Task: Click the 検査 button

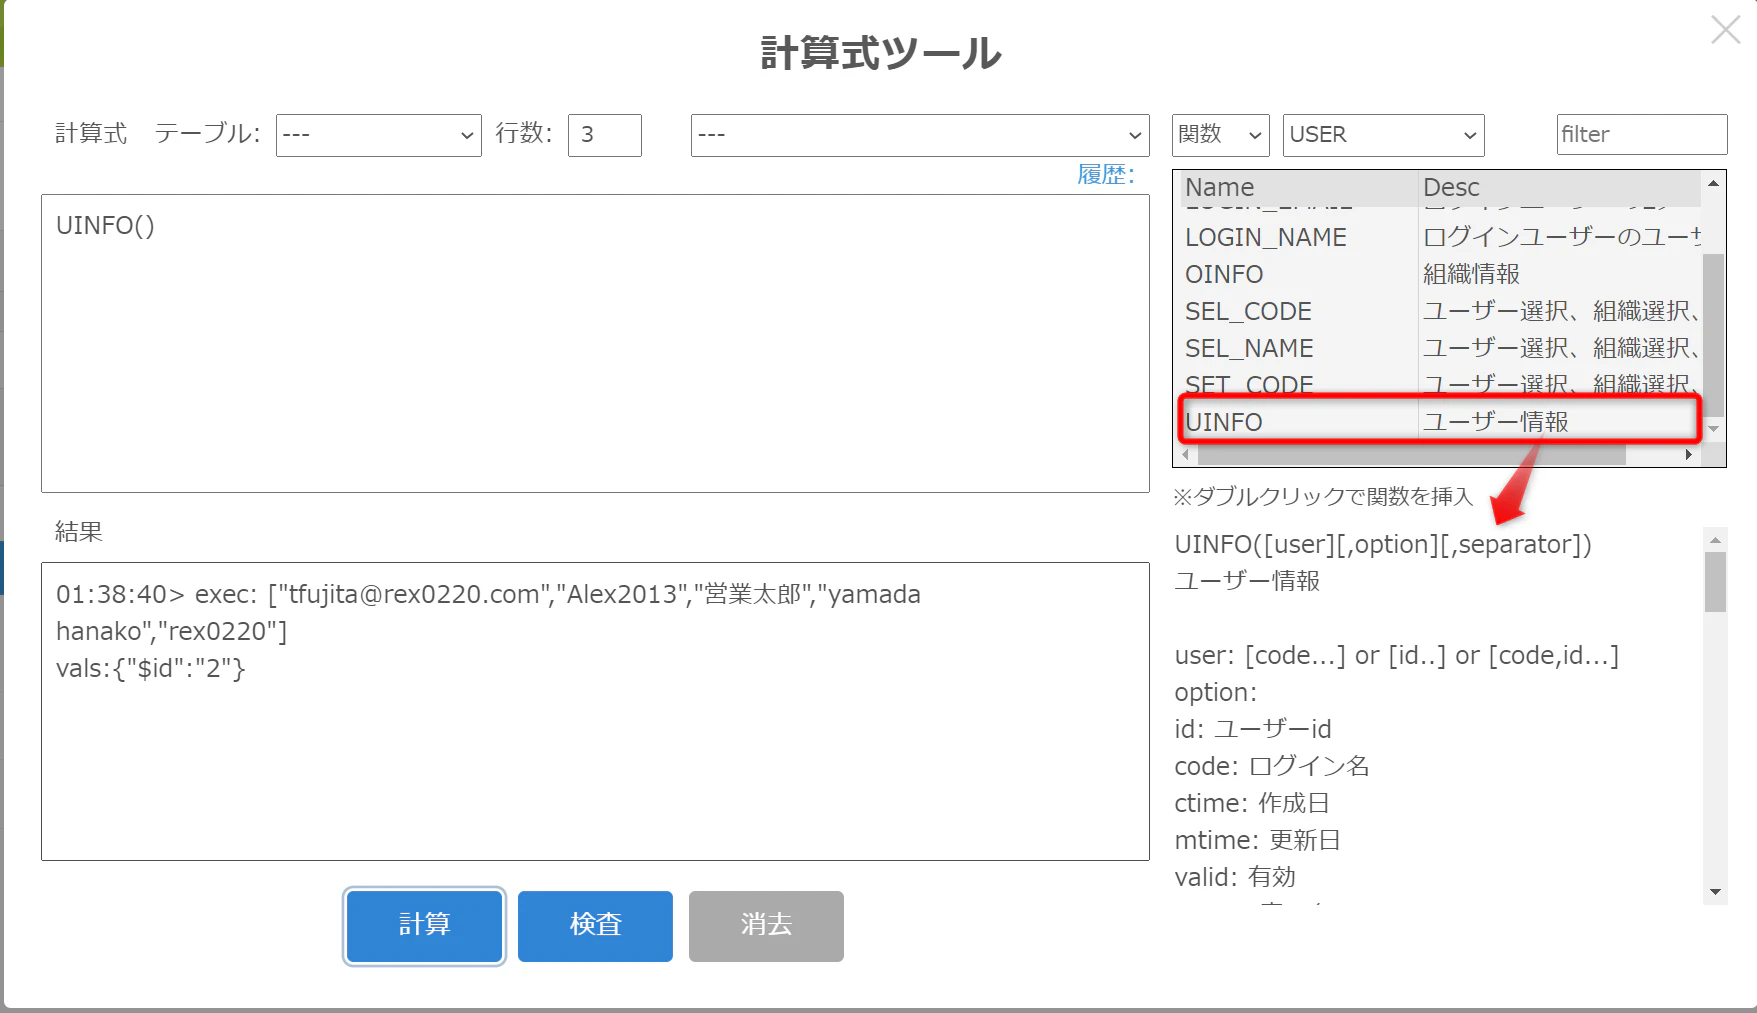Action: 595,926
